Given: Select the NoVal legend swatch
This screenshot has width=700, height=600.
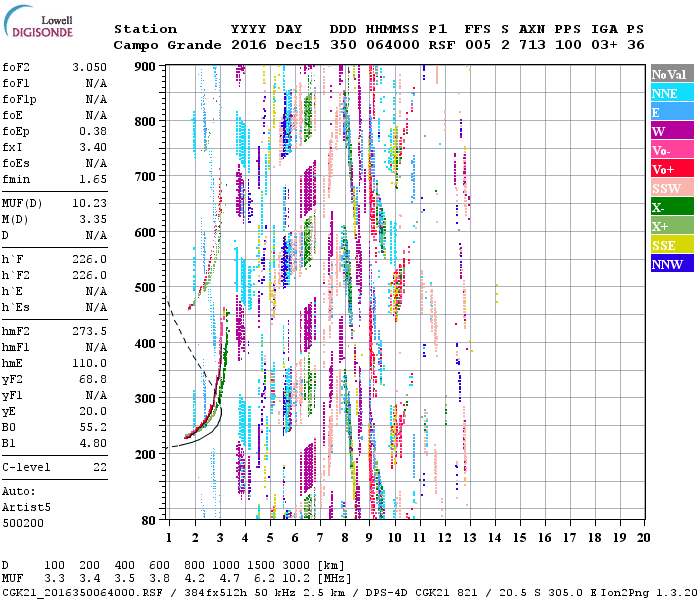Looking at the screenshot, I should (x=672, y=74).
